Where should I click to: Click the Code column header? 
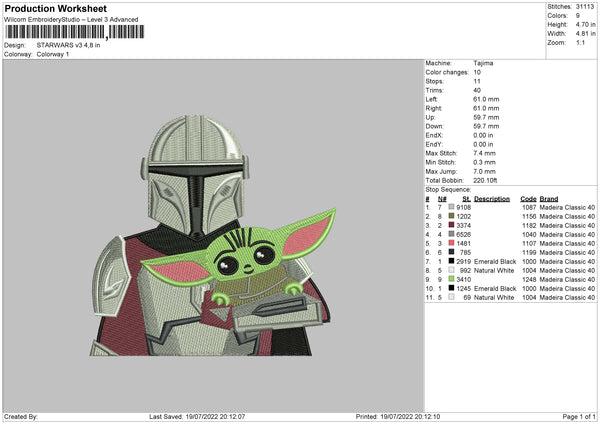pos(528,198)
